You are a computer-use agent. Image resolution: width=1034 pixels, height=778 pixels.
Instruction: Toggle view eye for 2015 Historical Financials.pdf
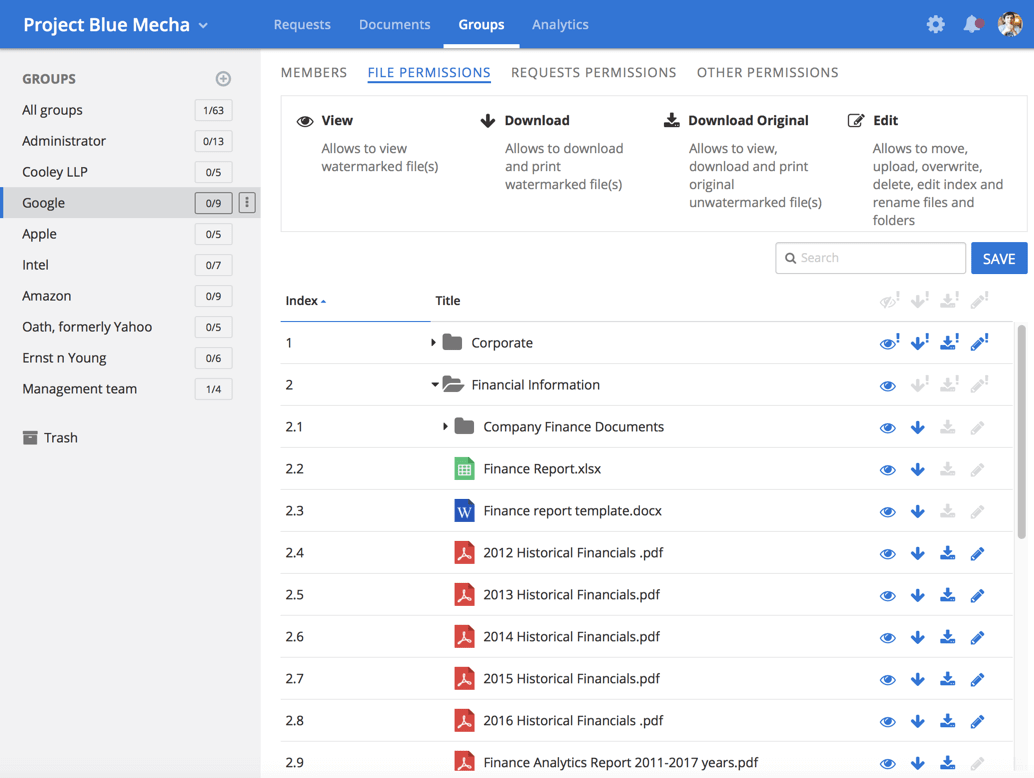(x=888, y=680)
